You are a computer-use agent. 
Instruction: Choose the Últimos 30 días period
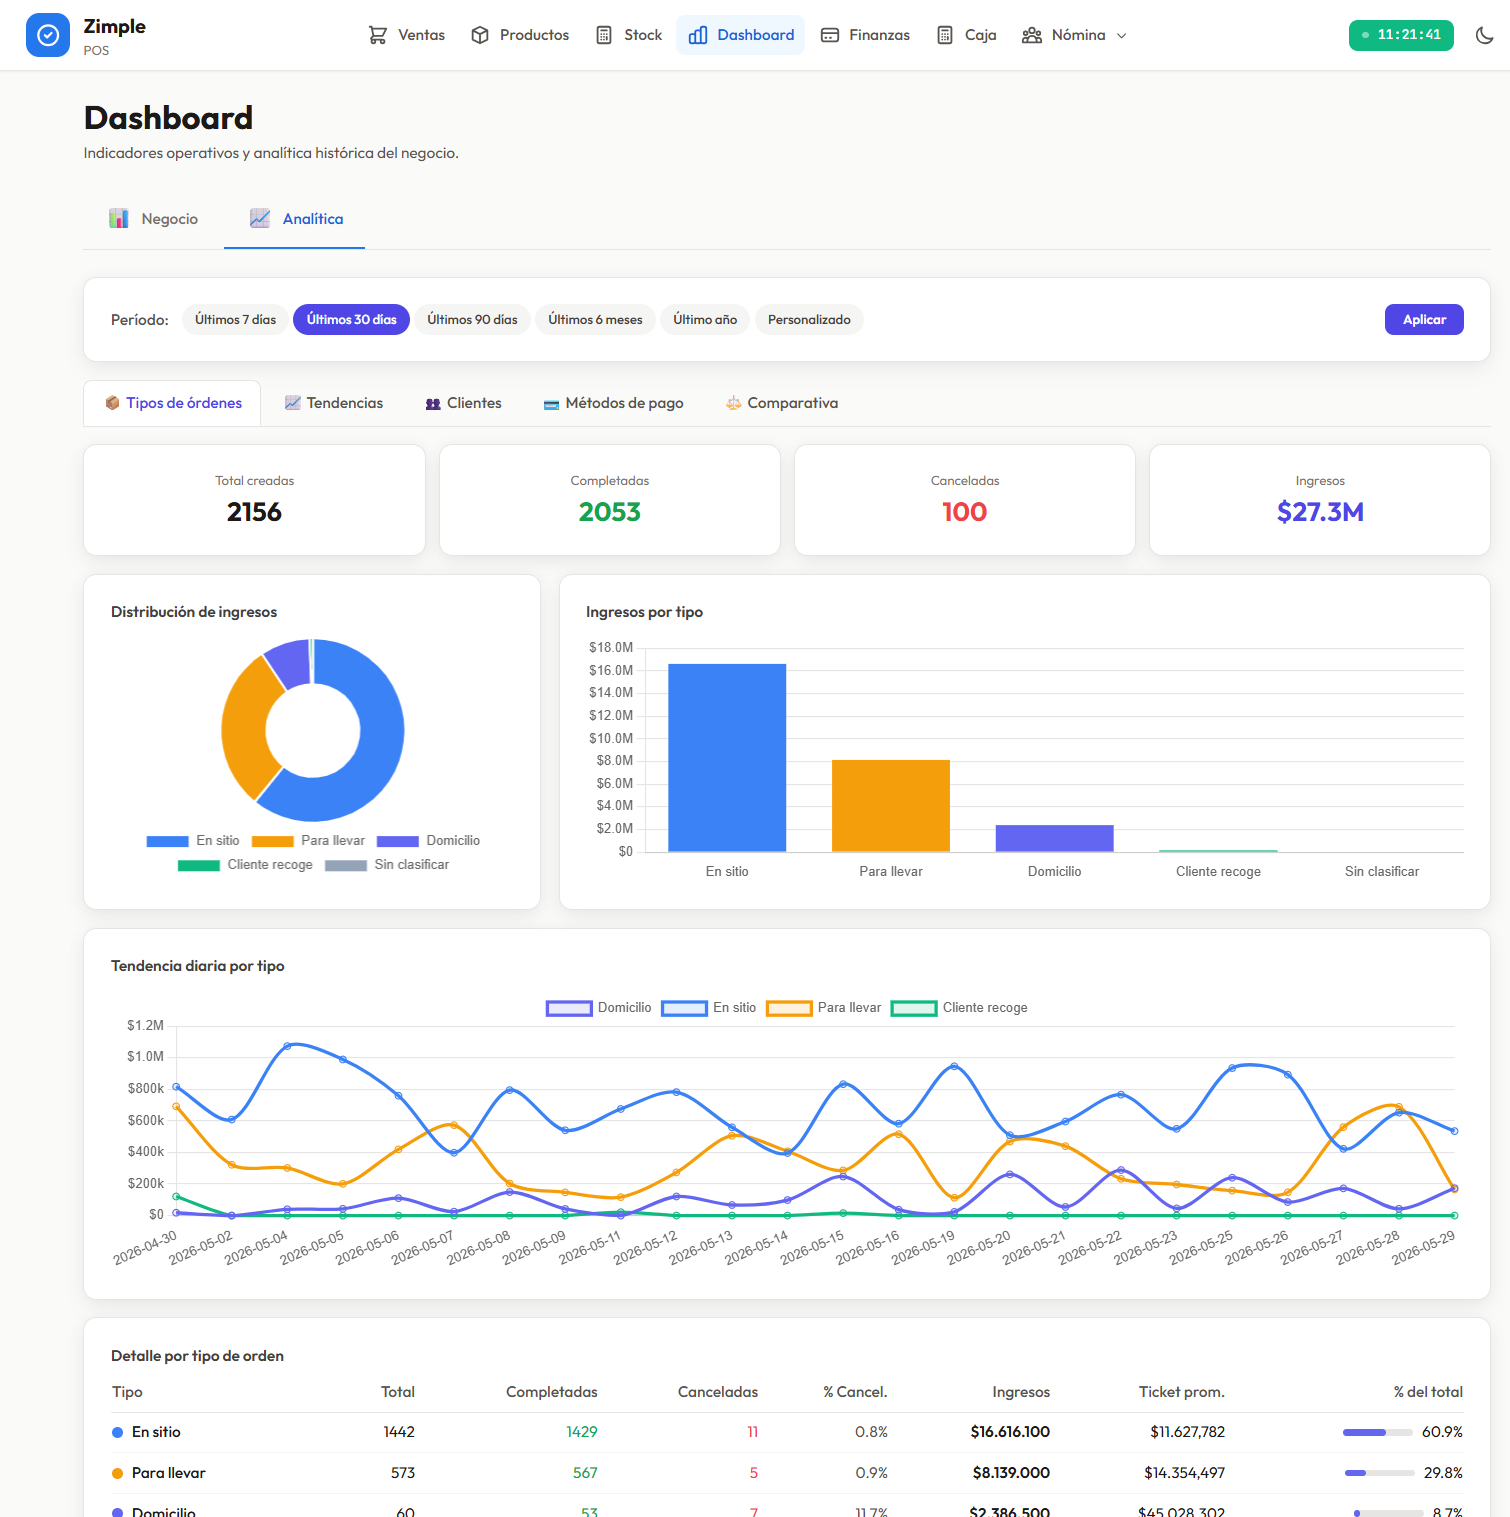(x=352, y=320)
